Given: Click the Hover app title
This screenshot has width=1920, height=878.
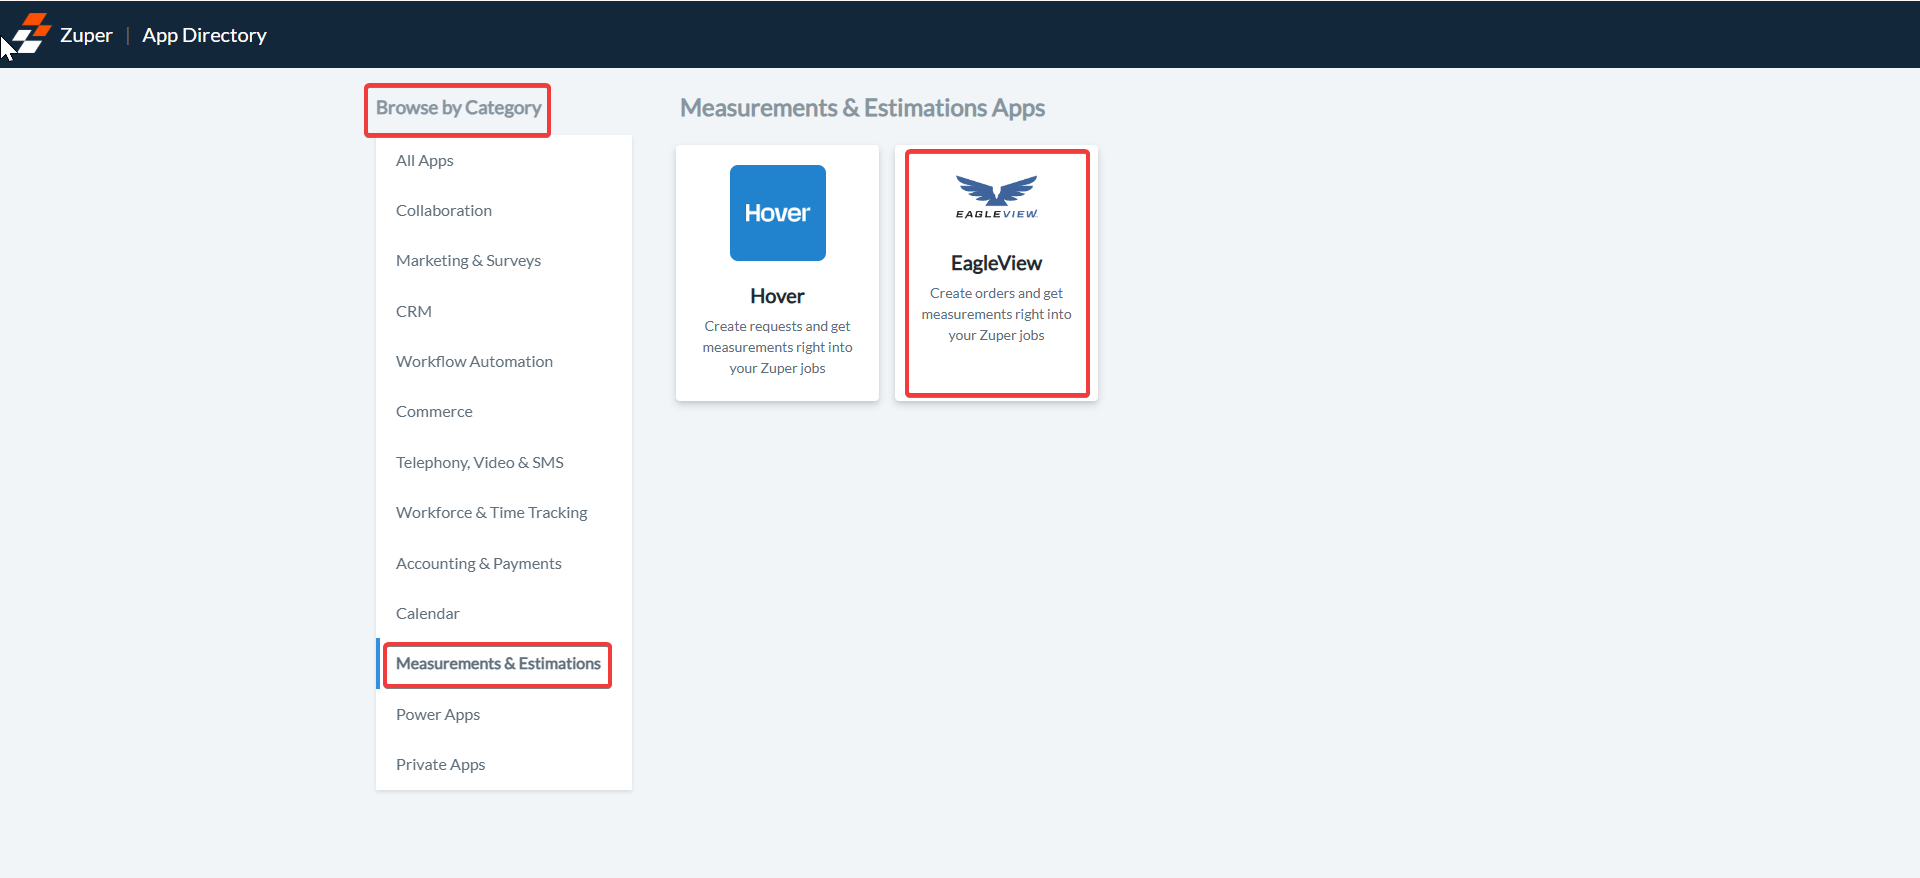Looking at the screenshot, I should pos(777,296).
